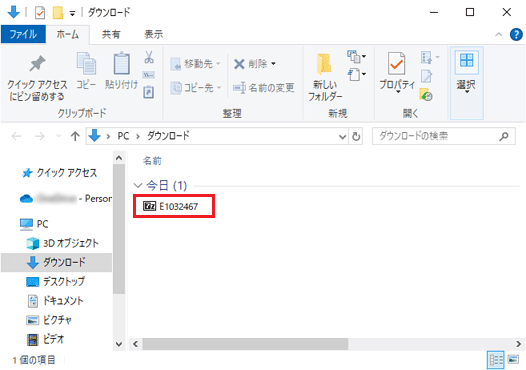Click Rename (名前の変更)

[x=264, y=88]
